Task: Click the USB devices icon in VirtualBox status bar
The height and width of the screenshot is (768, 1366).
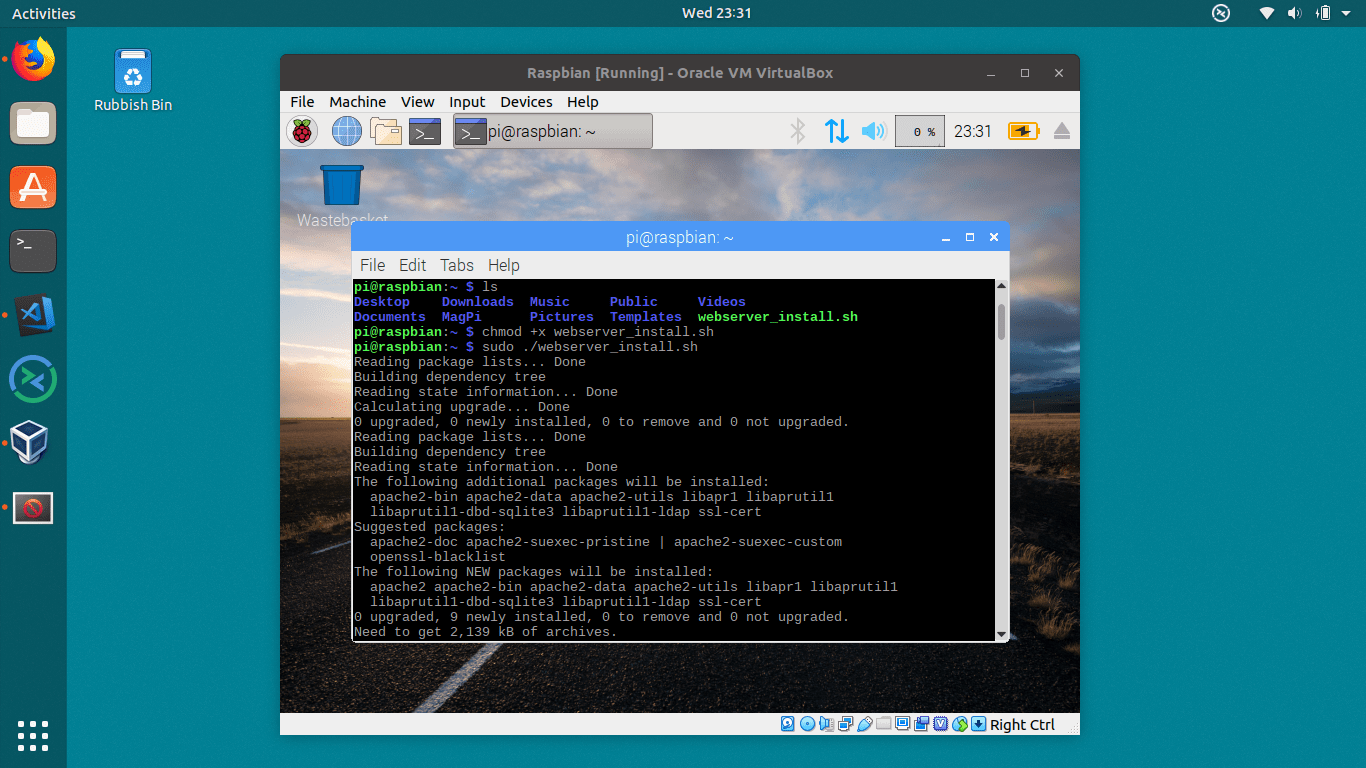Action: pos(865,723)
